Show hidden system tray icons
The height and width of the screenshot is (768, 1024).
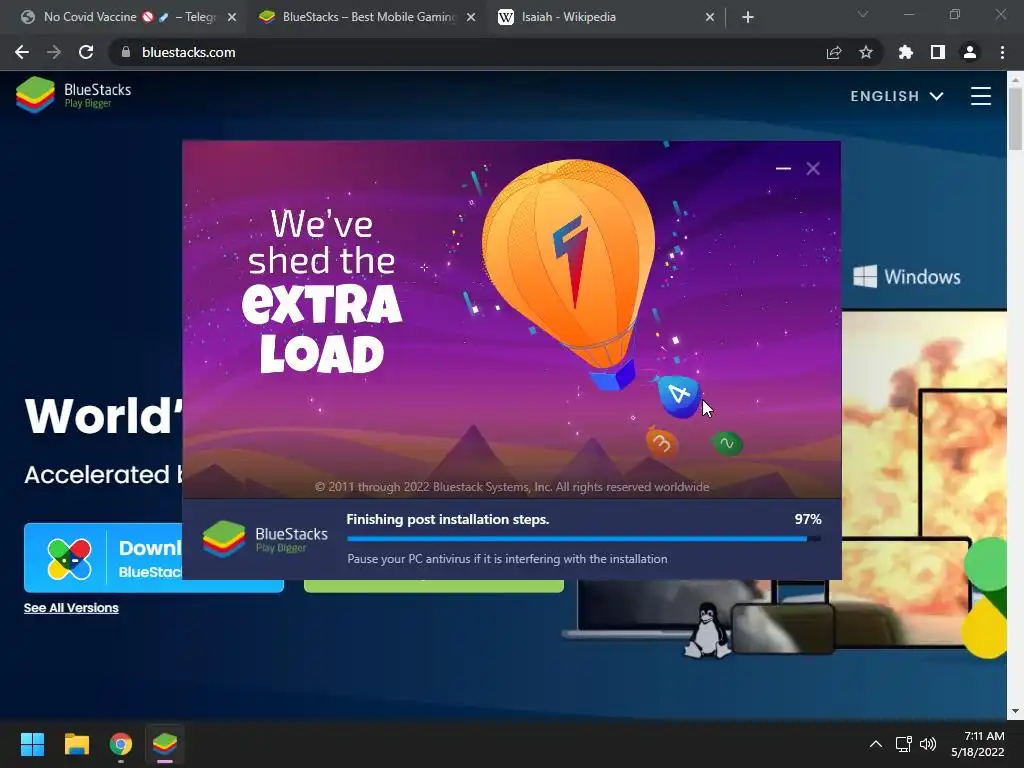click(876, 744)
